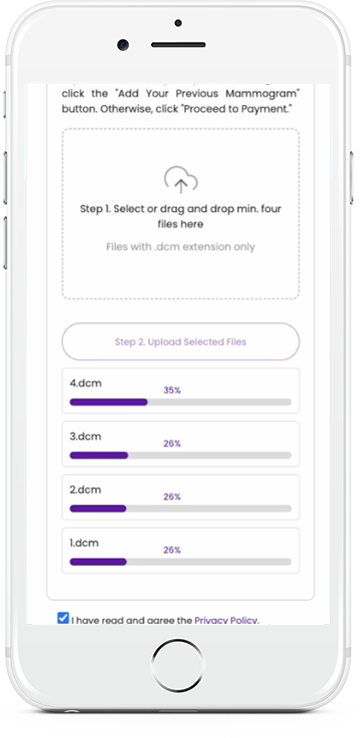Click the dashed file drop zone
Image resolution: width=360 pixels, height=738 pixels.
tap(181, 214)
